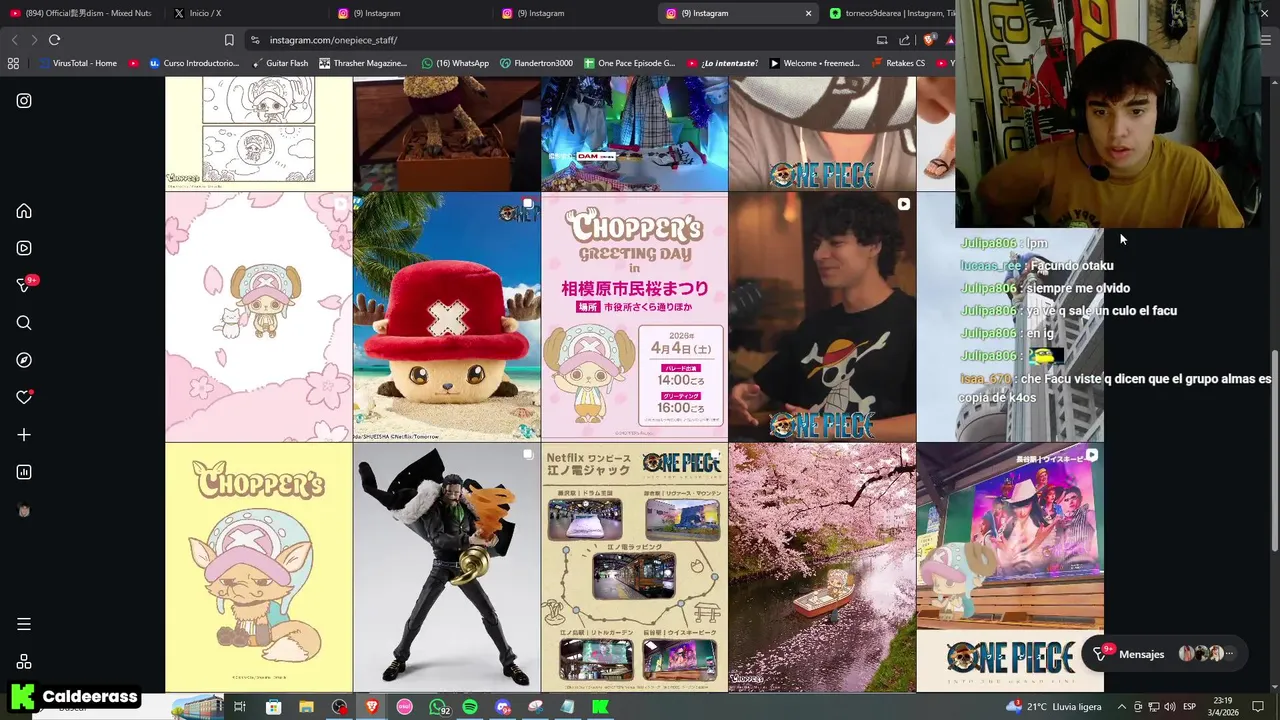Open Notifications heart icon
The image size is (1280, 720).
pyautogui.click(x=24, y=397)
